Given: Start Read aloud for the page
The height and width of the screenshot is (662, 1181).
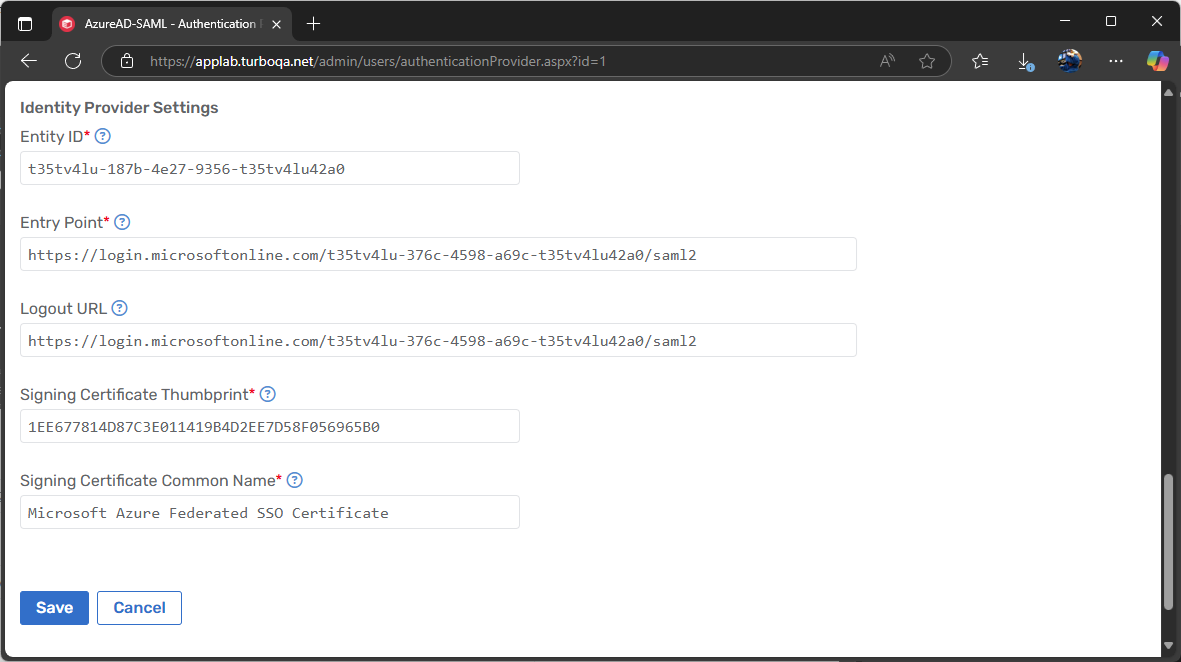Looking at the screenshot, I should click(x=886, y=60).
